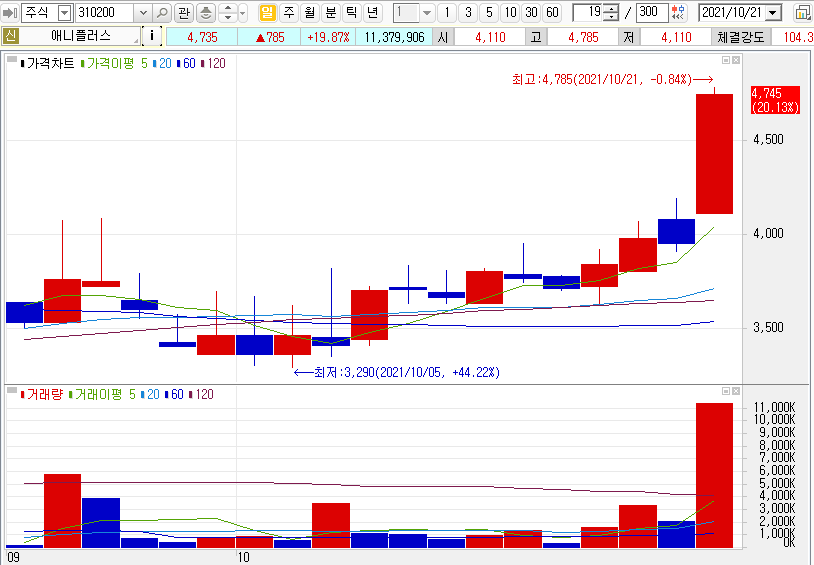The image size is (814, 565).
Task: Click the i information button
Action: click(152, 36)
